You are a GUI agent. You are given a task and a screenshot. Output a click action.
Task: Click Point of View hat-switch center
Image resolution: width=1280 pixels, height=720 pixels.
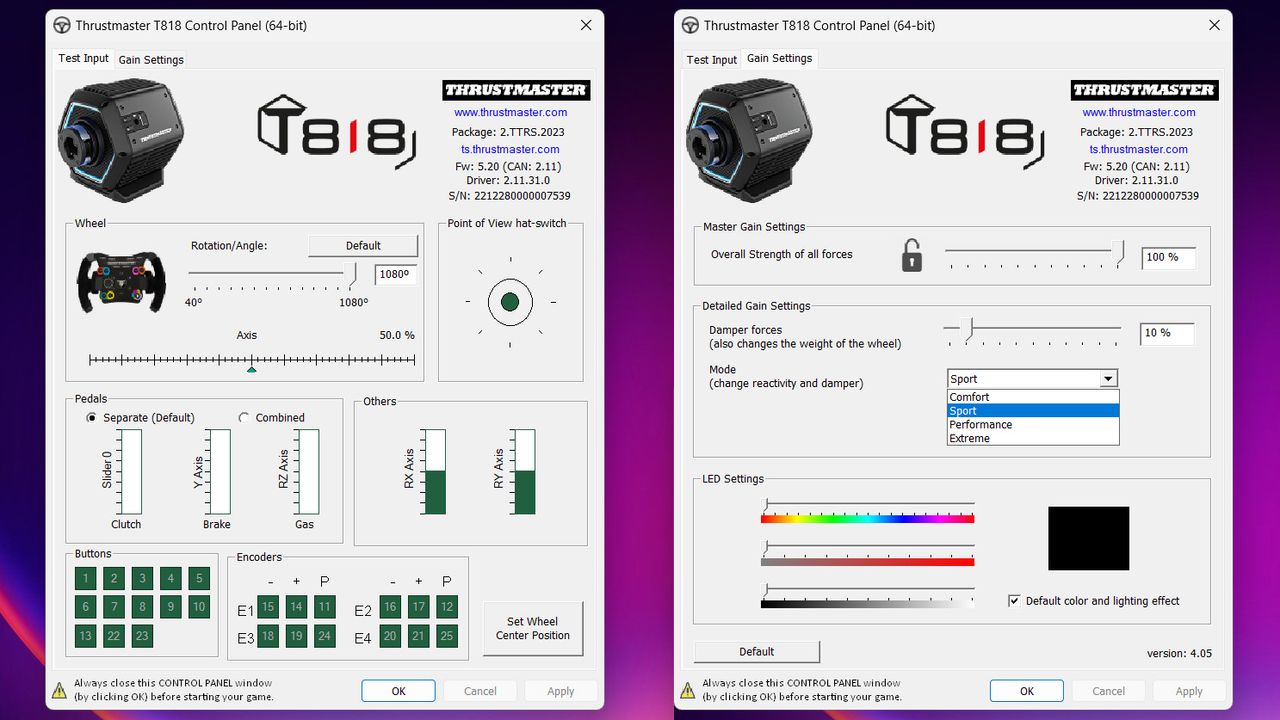510,301
